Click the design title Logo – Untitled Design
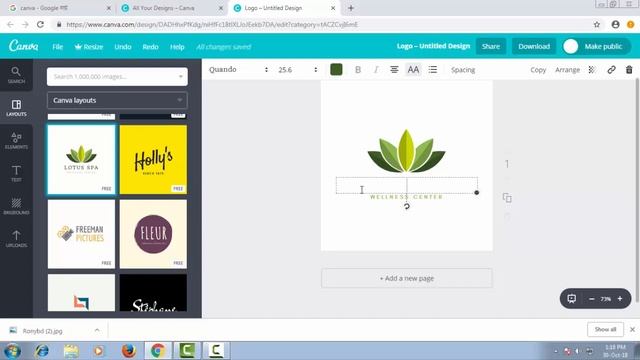Viewport: 640px width, 360px height. click(433, 46)
